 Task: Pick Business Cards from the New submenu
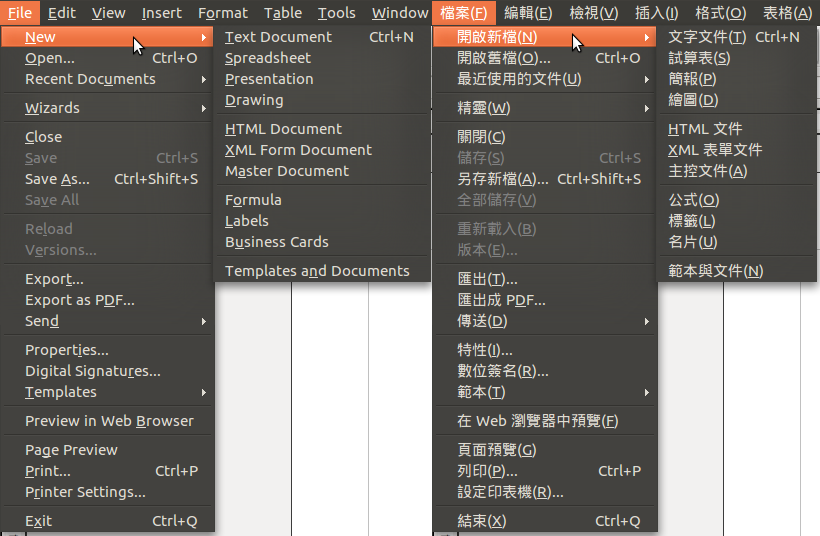click(x=276, y=242)
